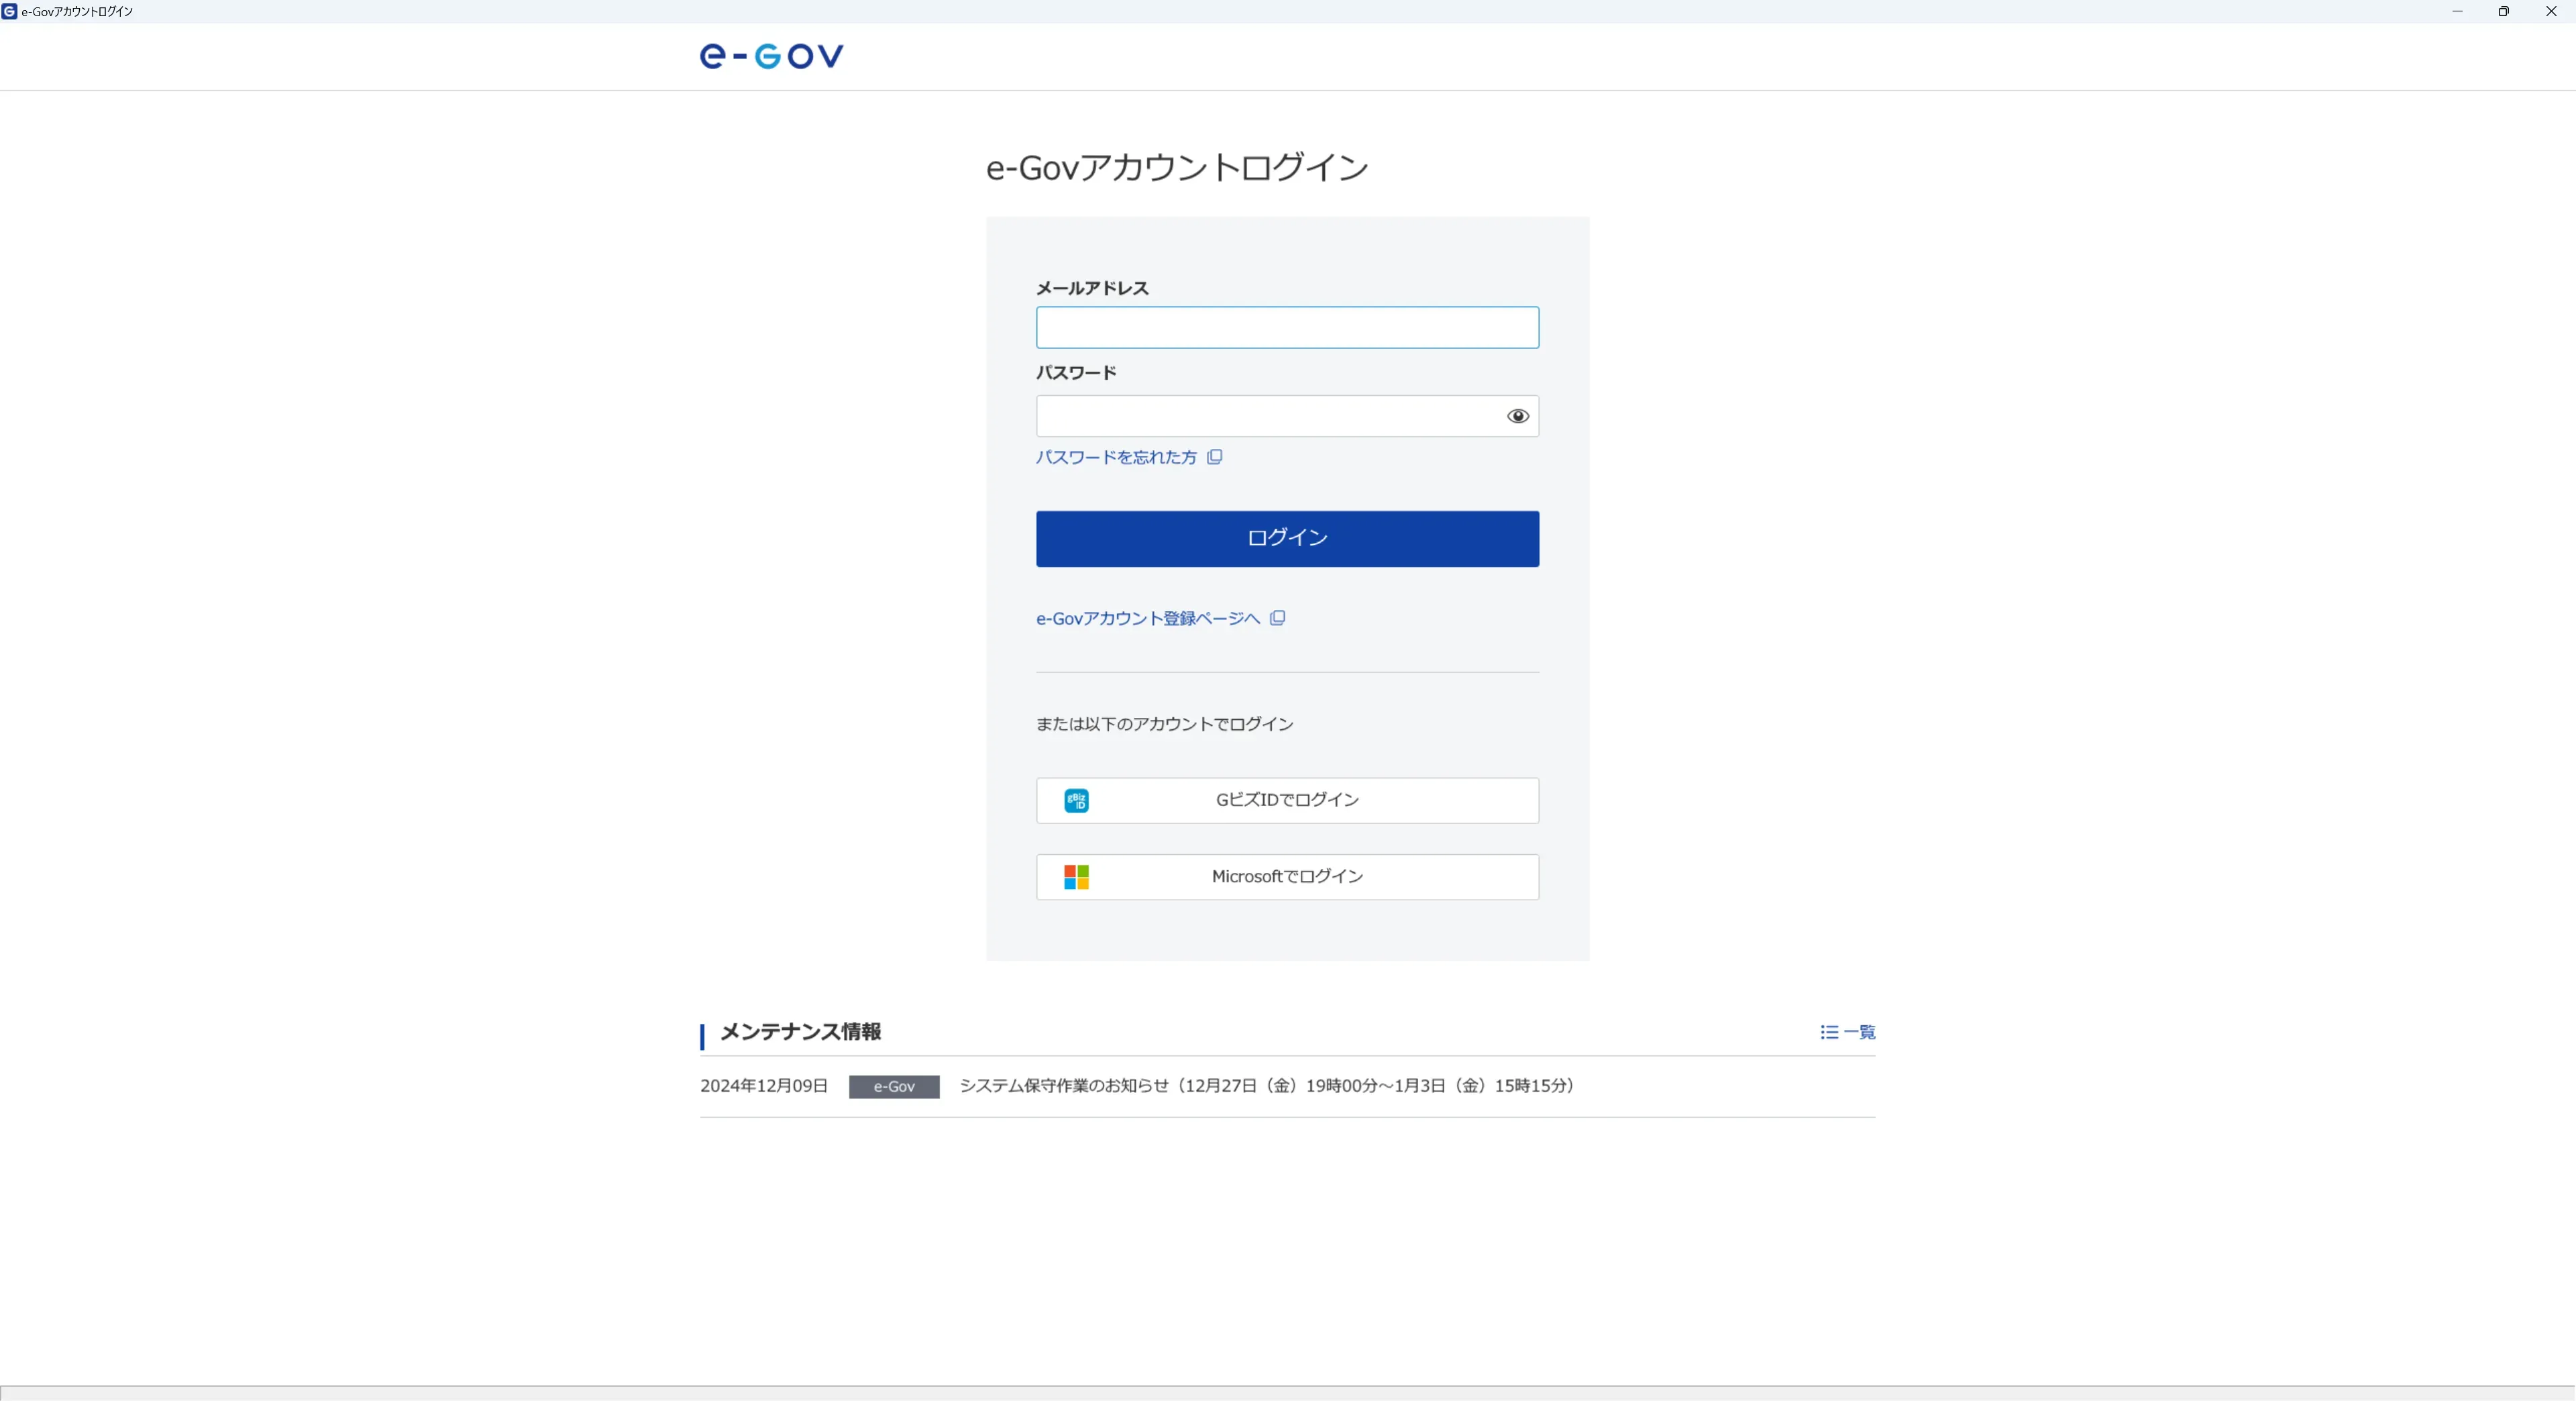The width and height of the screenshot is (2576, 1401).
Task: Restore the window size
Action: point(2504,11)
